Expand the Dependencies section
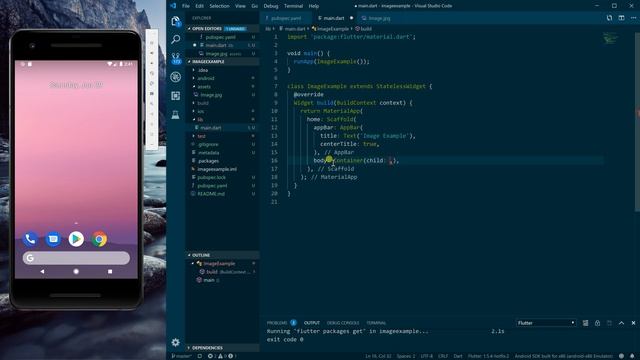The image size is (640, 360). coord(222,348)
